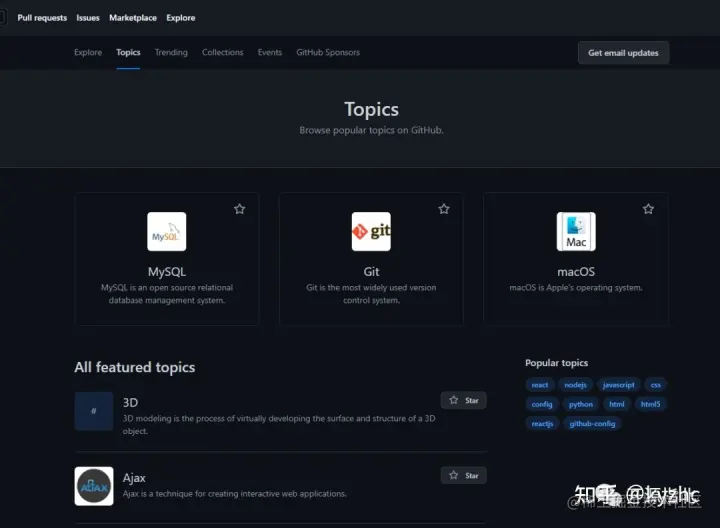720x528 pixels.
Task: Select the react popular topic tag
Action: pyautogui.click(x=540, y=385)
